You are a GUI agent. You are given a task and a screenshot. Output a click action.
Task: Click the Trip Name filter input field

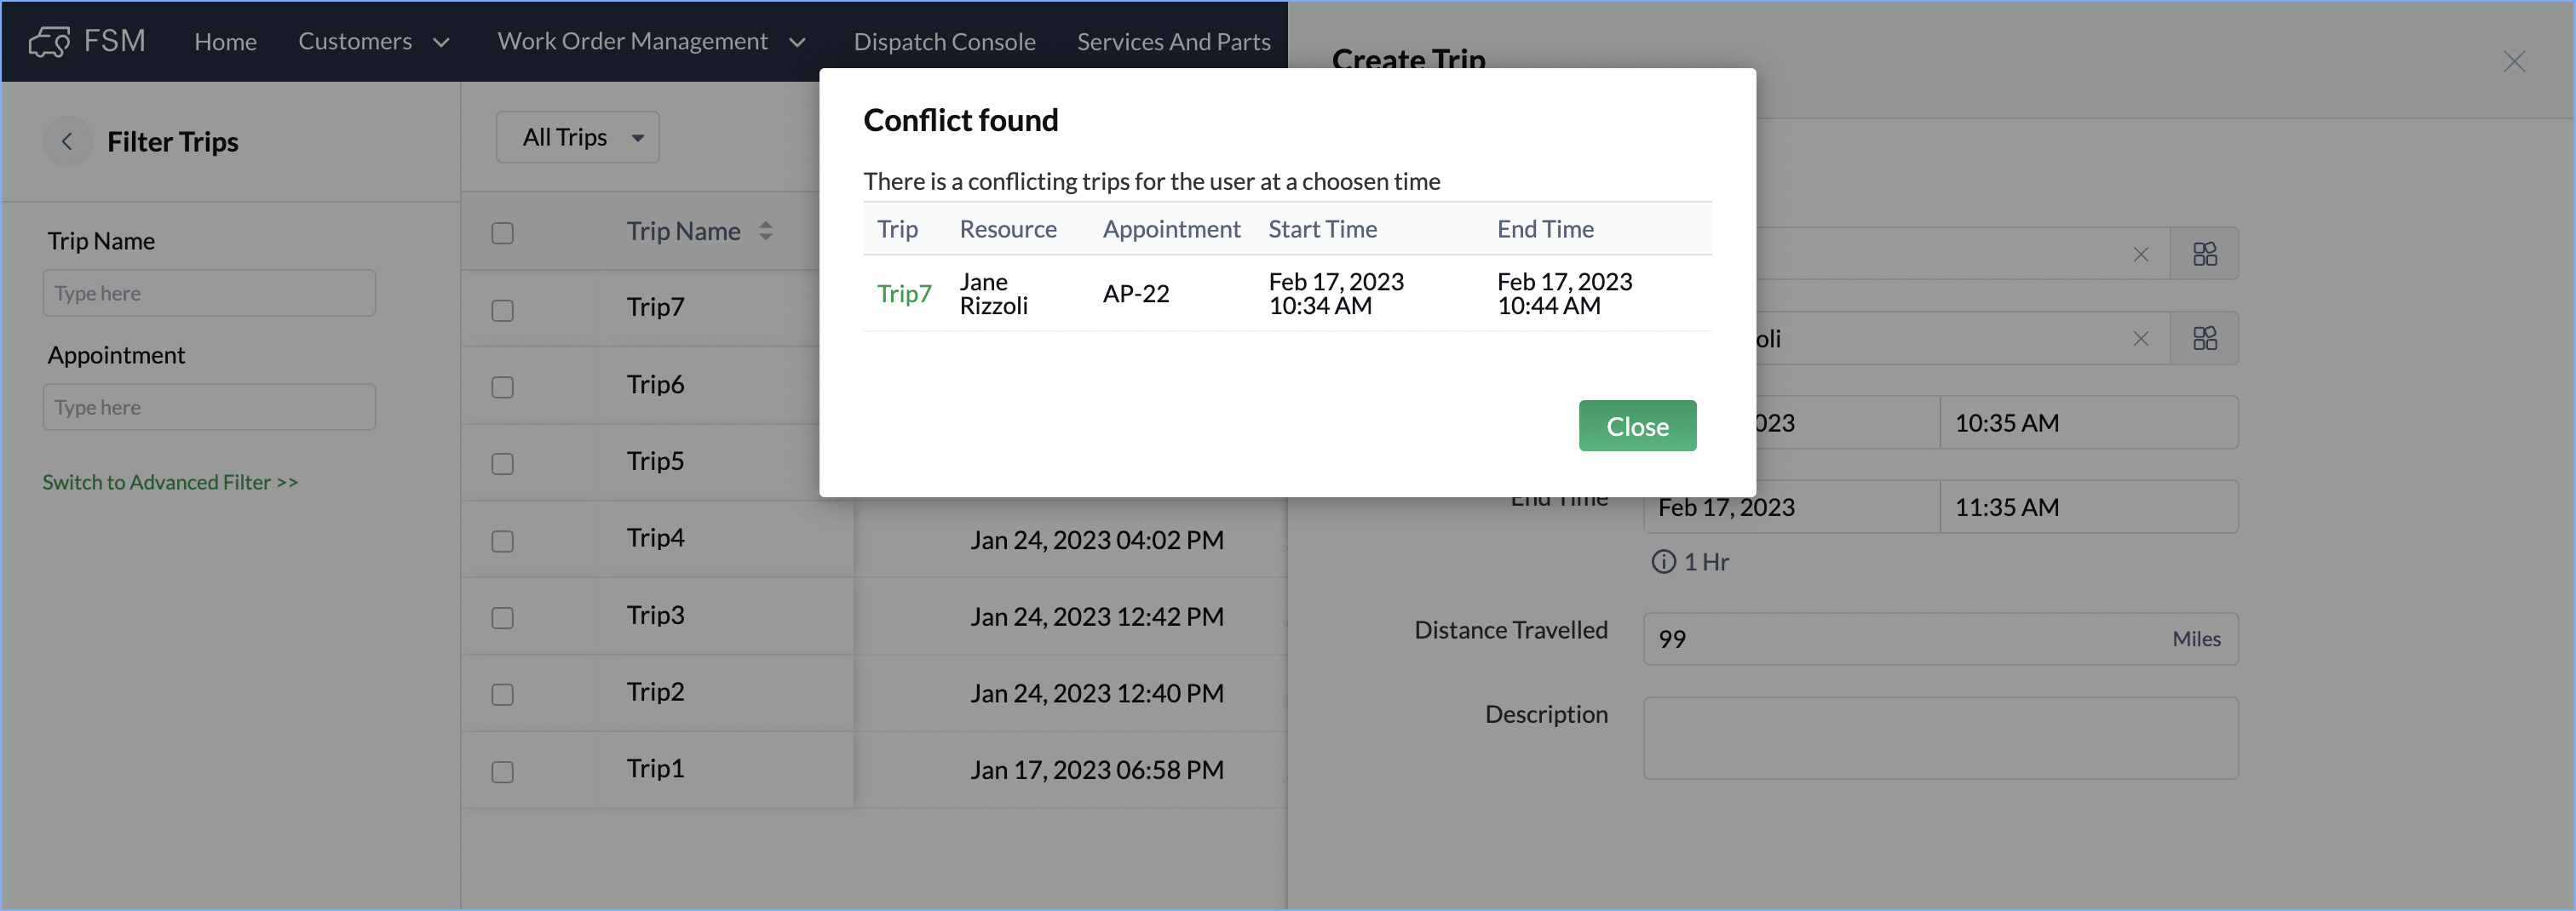[x=209, y=293]
